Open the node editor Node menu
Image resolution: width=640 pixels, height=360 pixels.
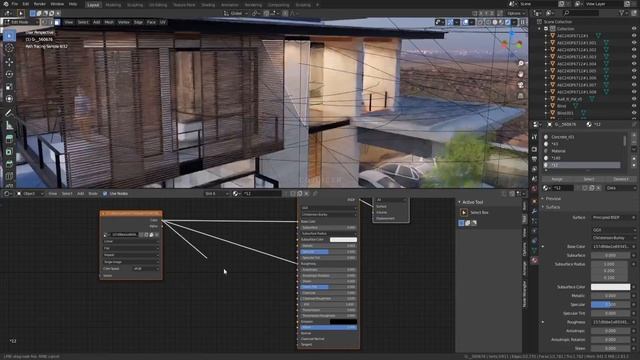coord(93,193)
